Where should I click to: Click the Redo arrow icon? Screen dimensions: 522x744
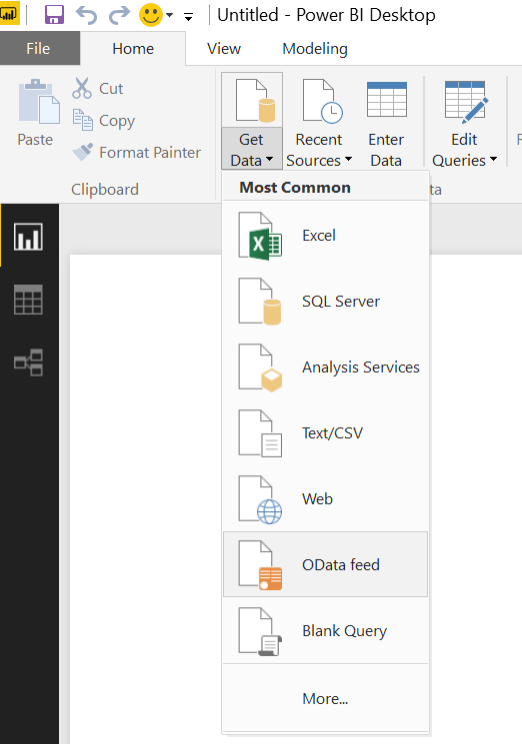click(x=119, y=15)
